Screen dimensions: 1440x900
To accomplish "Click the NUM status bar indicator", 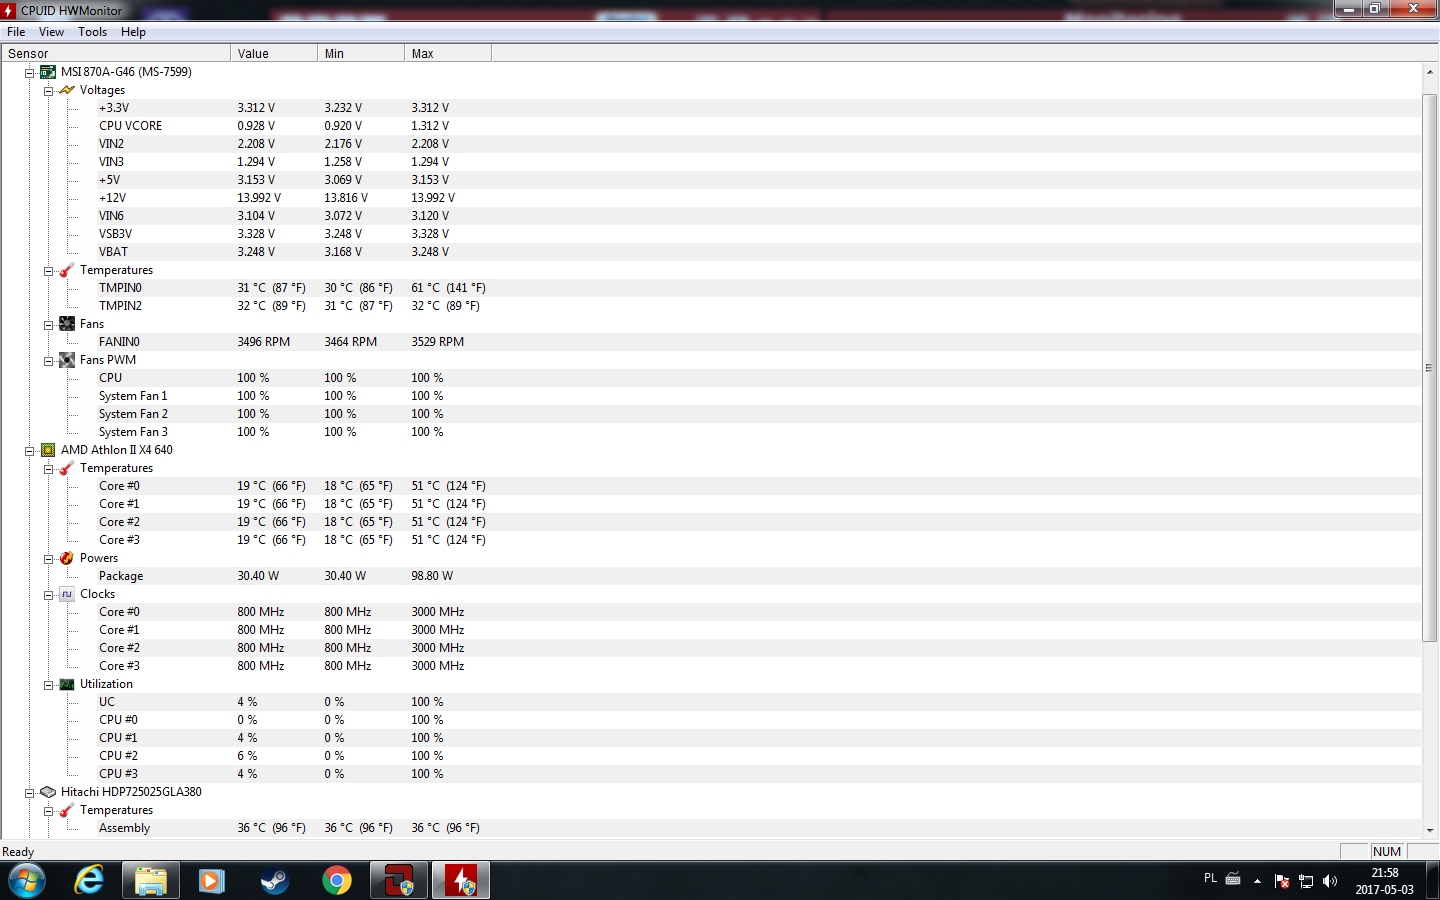I will 1387,852.
